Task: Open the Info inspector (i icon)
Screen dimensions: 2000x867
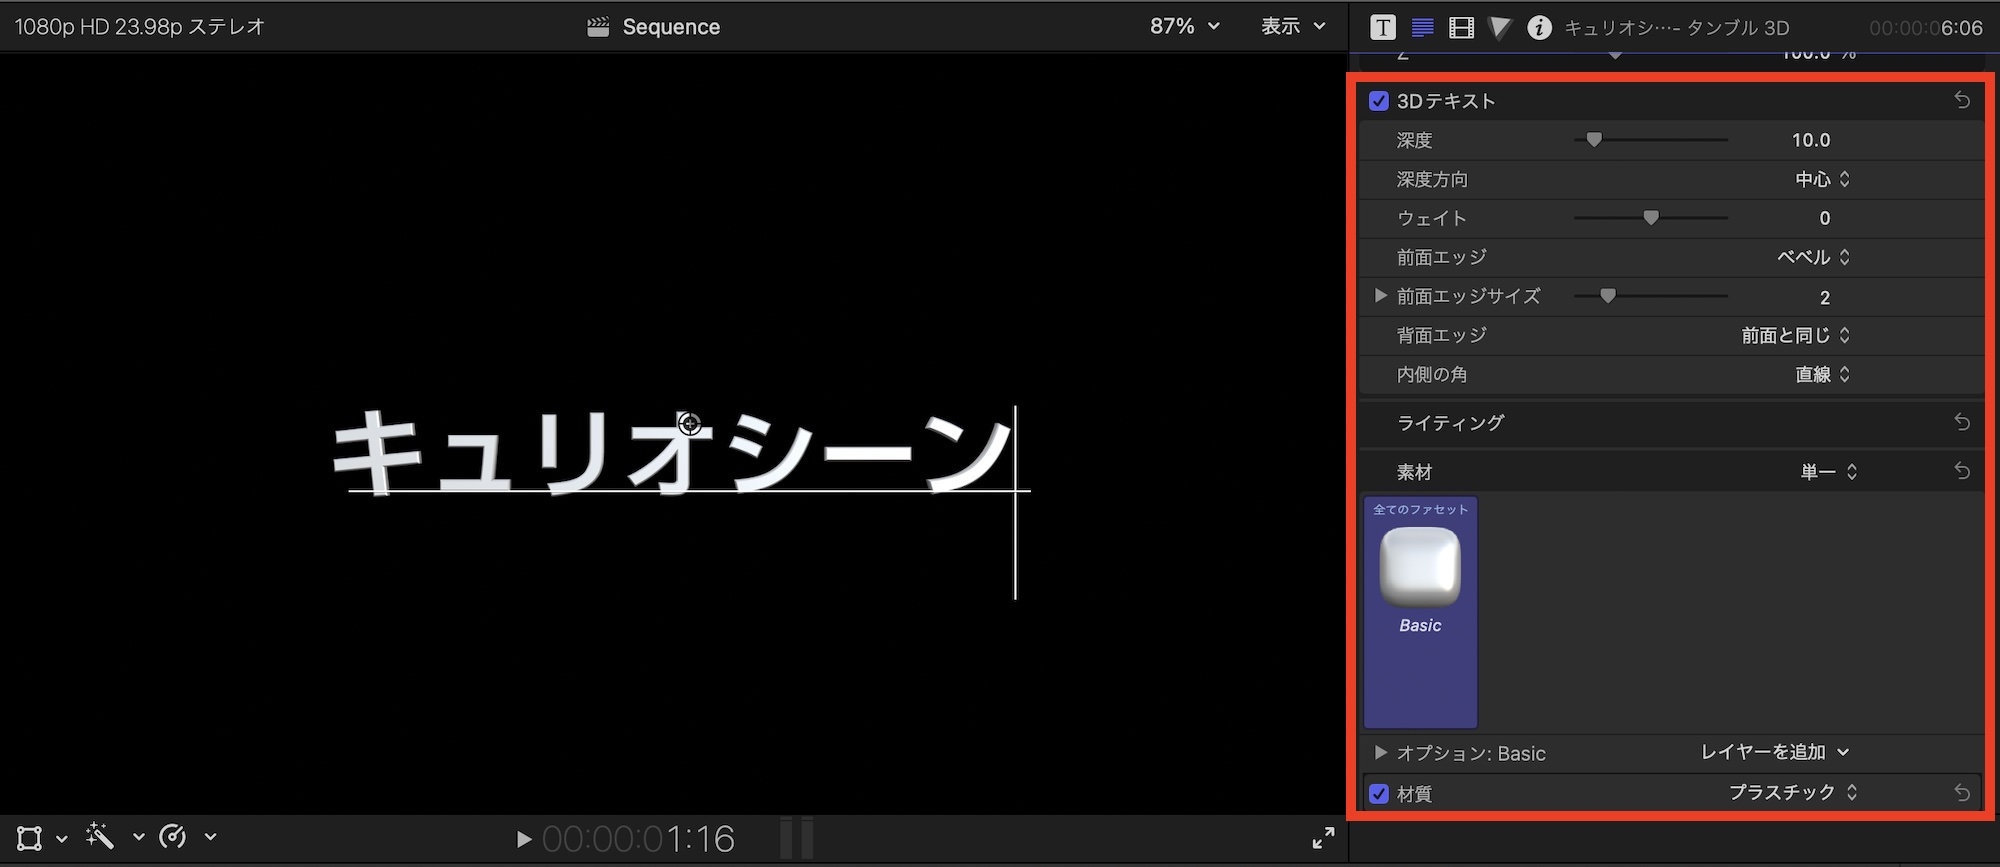Action: pos(1539,27)
